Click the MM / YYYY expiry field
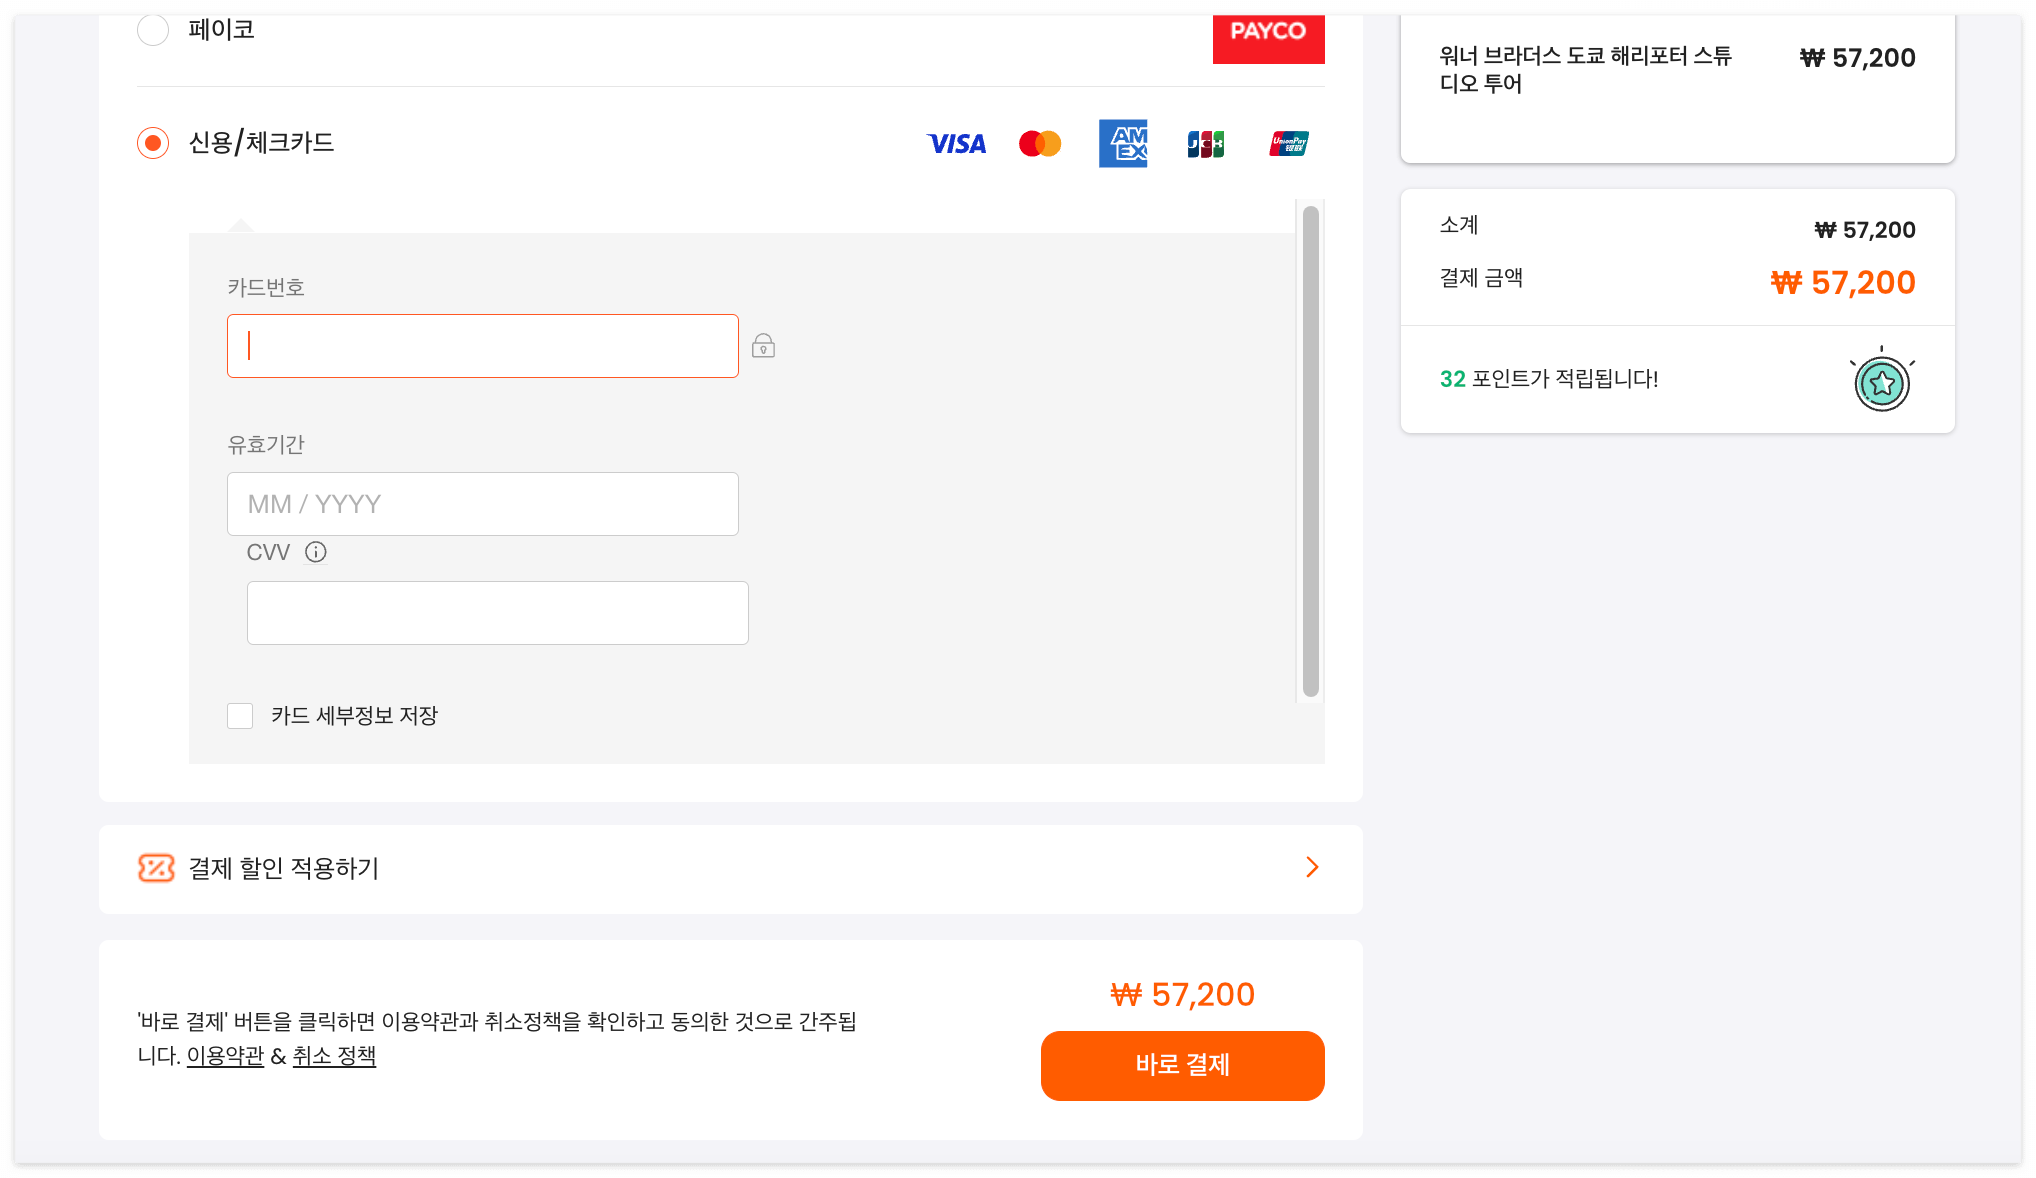The height and width of the screenshot is (1178, 2036). tap(483, 504)
